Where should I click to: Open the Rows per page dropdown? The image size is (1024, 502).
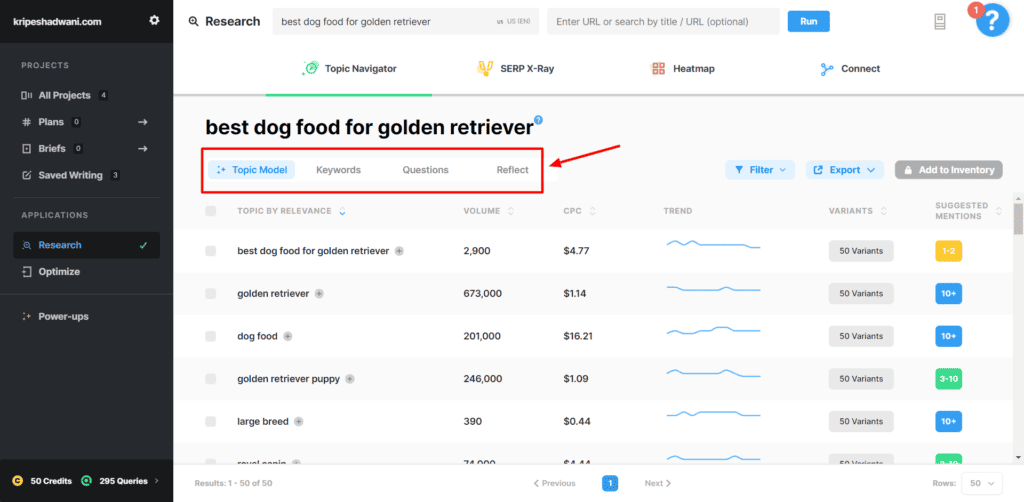982,484
